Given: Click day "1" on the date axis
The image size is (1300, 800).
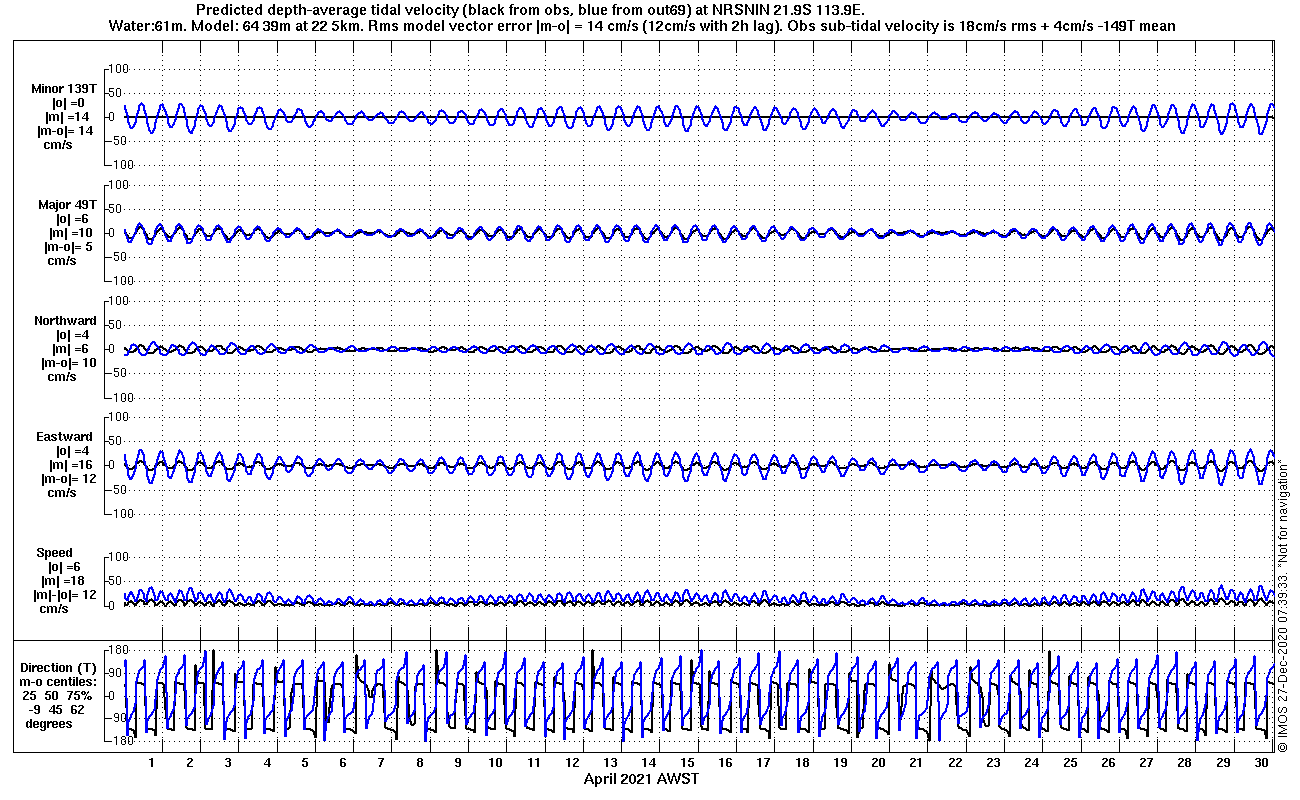Looking at the screenshot, I should 151,763.
